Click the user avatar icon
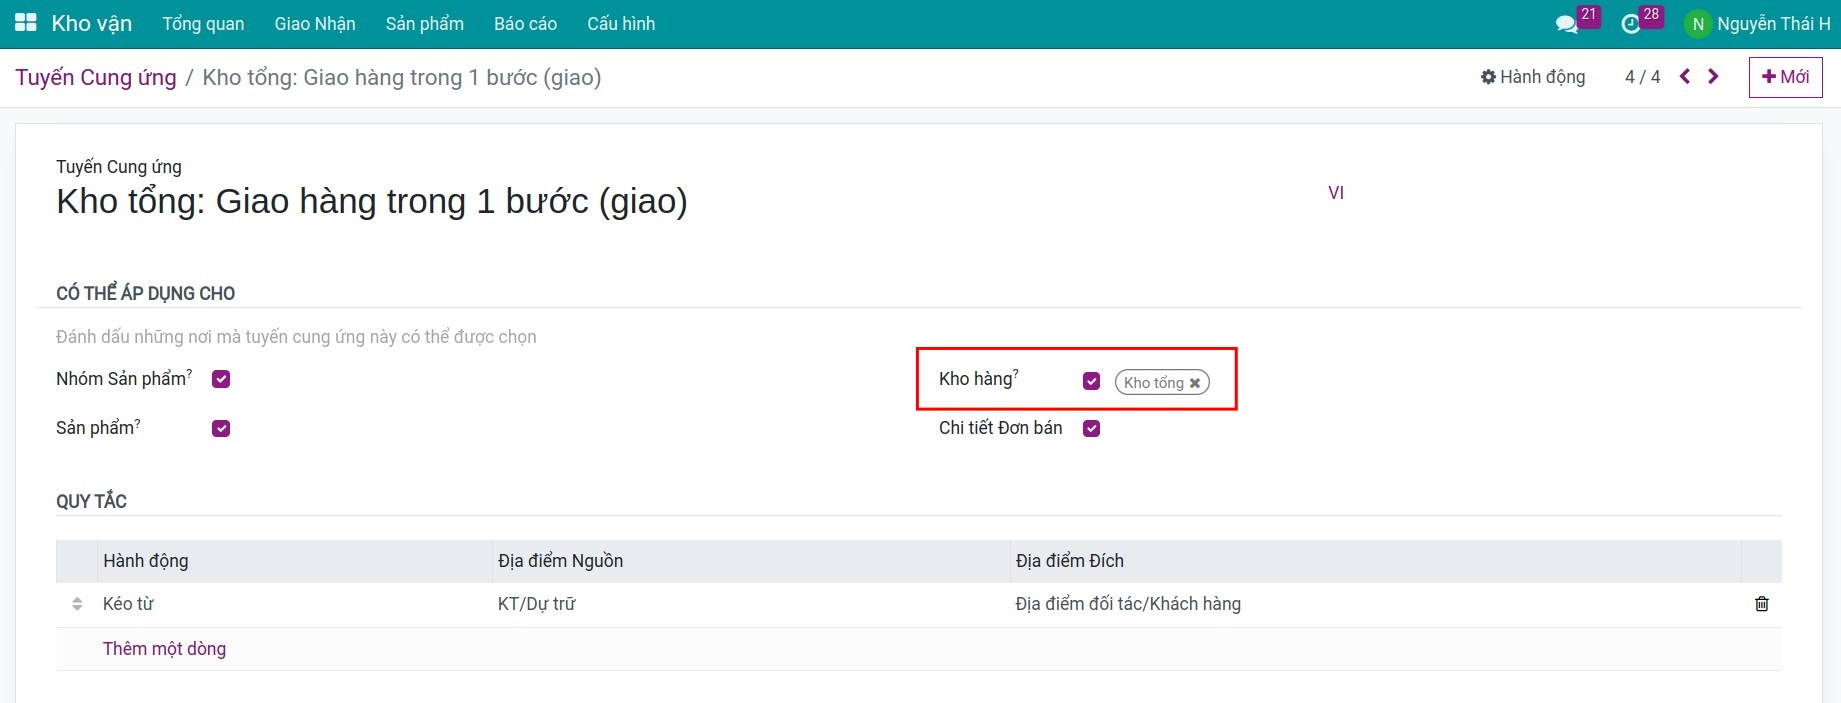The height and width of the screenshot is (703, 1841). 1697,24
